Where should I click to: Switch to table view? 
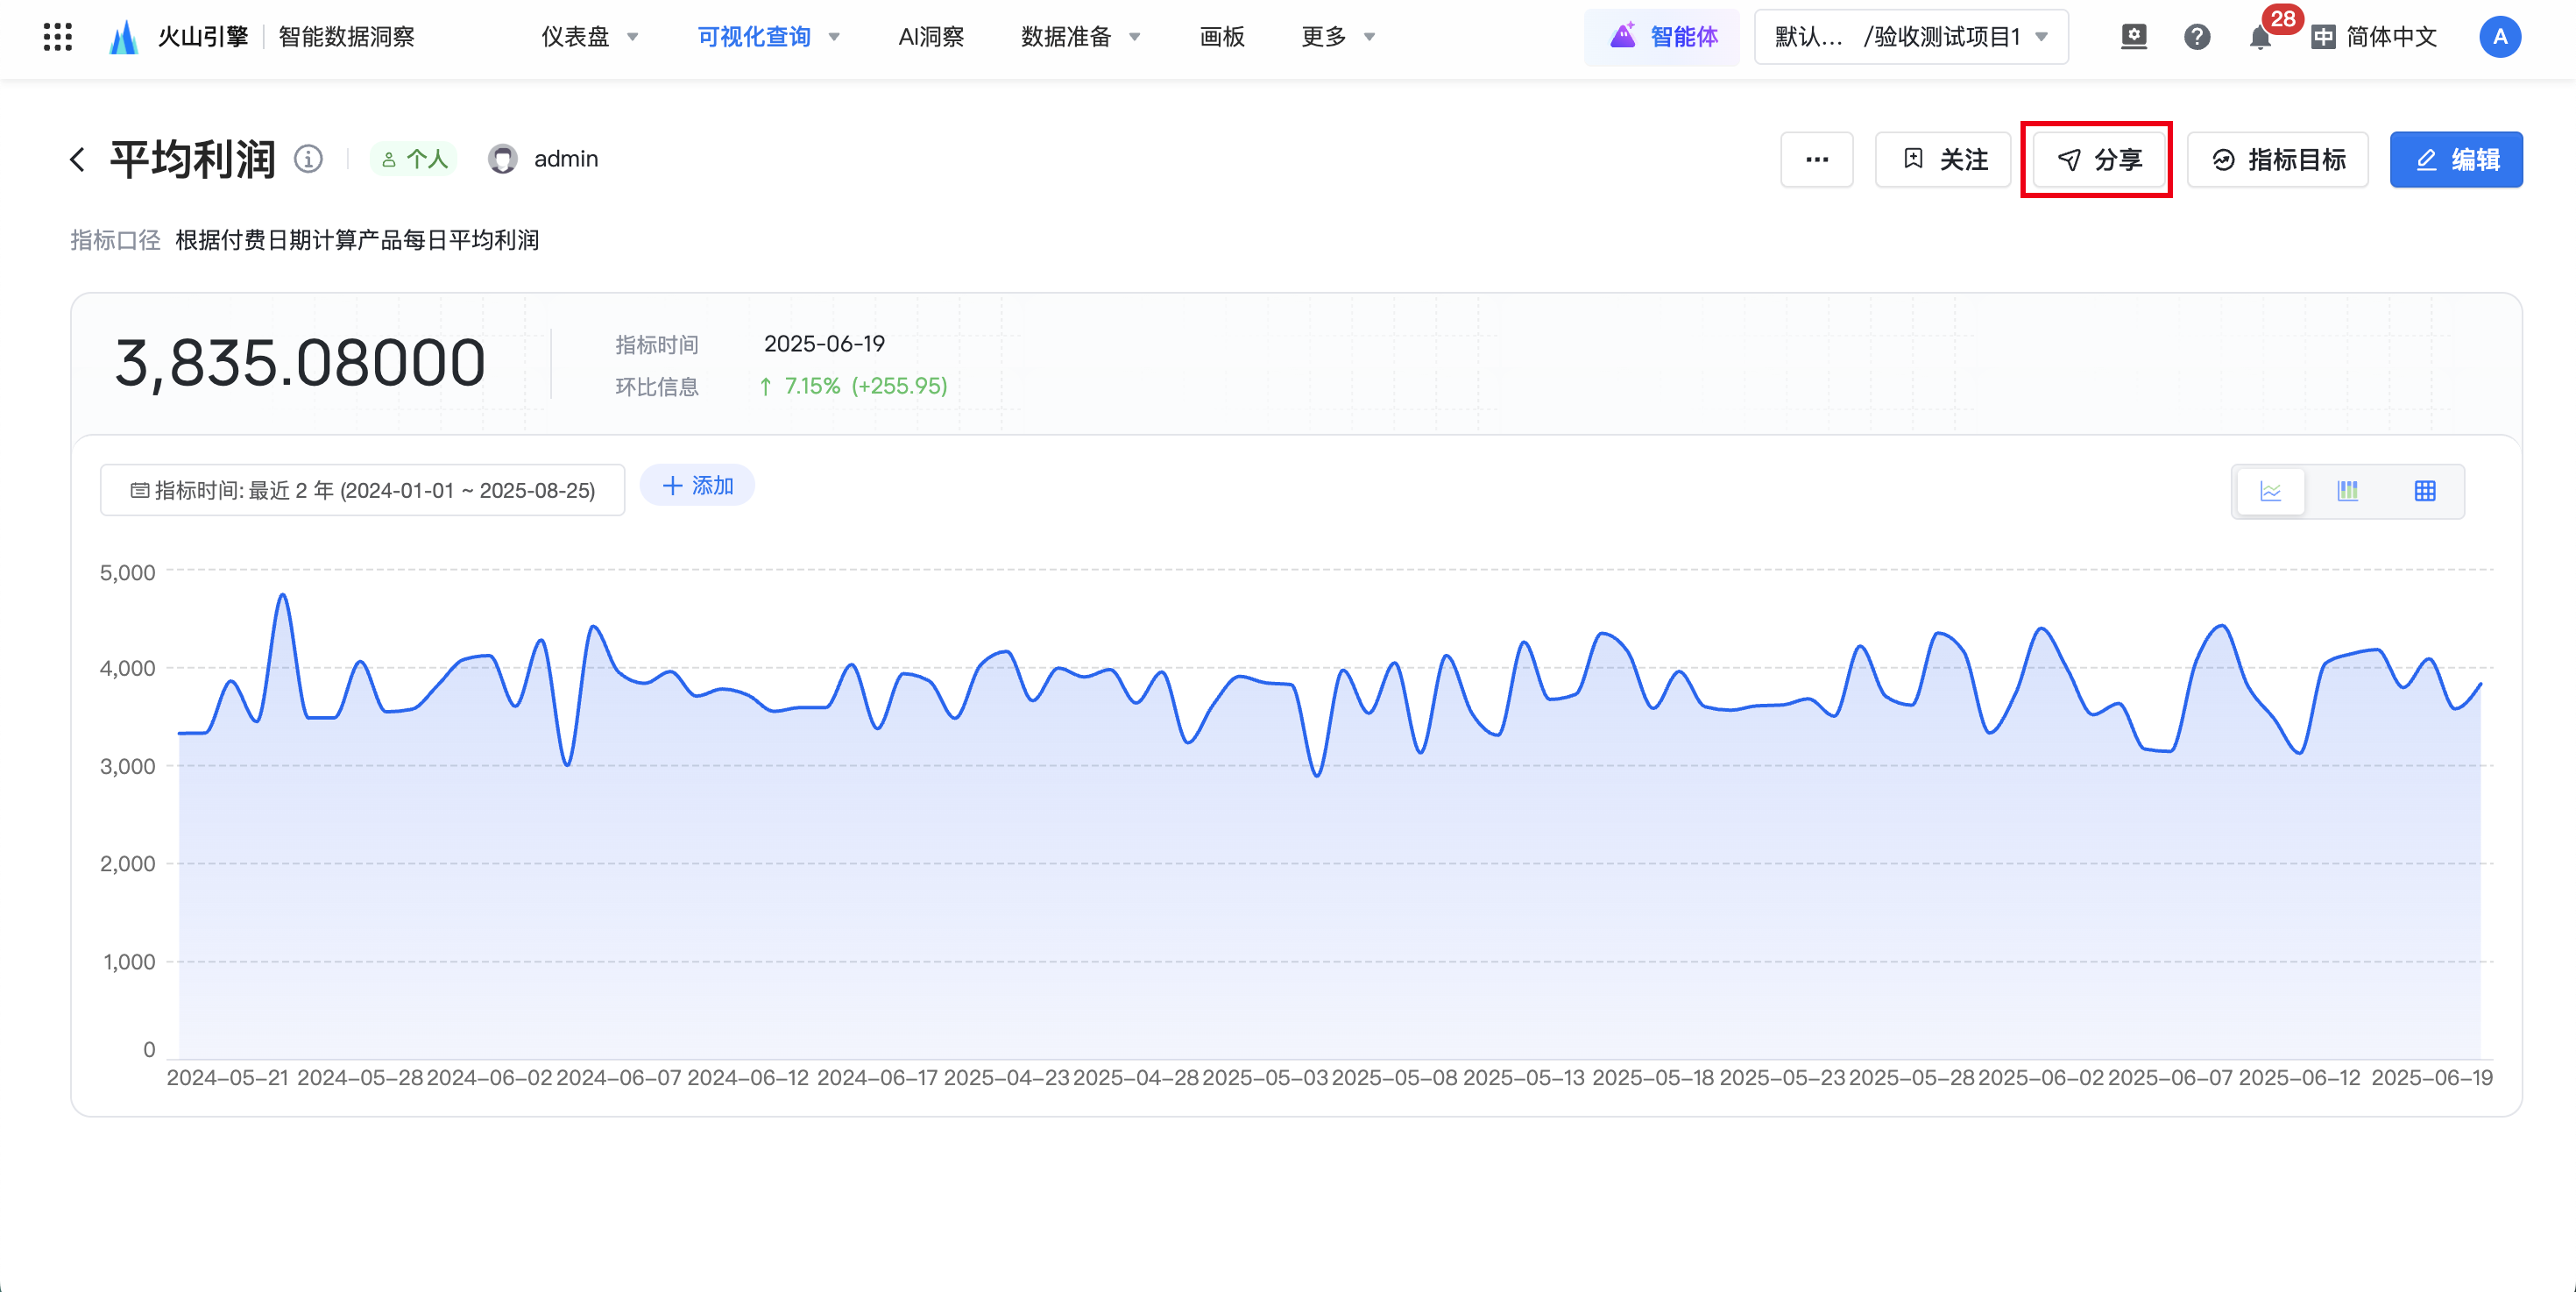(x=2424, y=491)
